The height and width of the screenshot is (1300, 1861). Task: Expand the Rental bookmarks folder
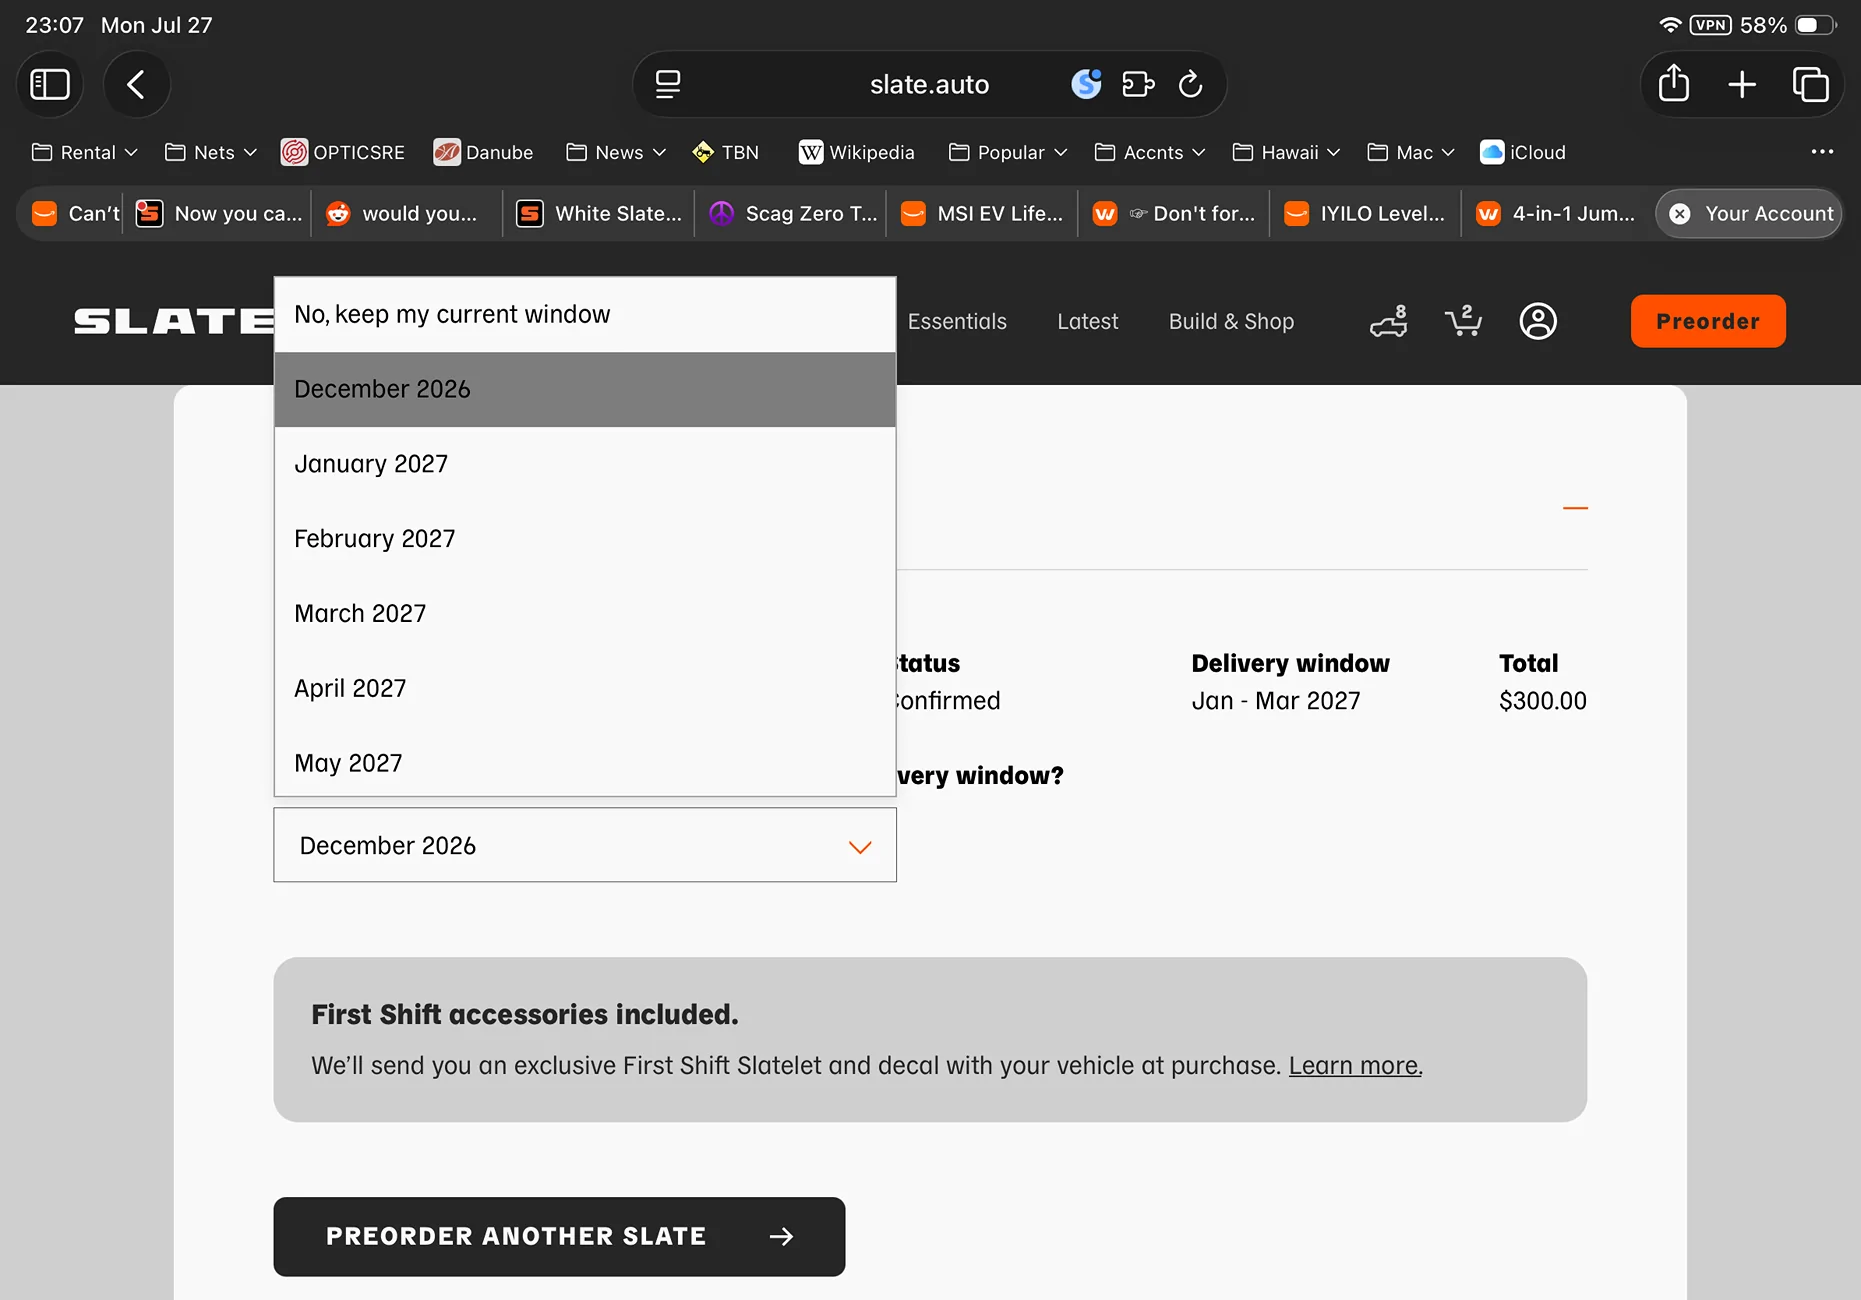tap(85, 152)
